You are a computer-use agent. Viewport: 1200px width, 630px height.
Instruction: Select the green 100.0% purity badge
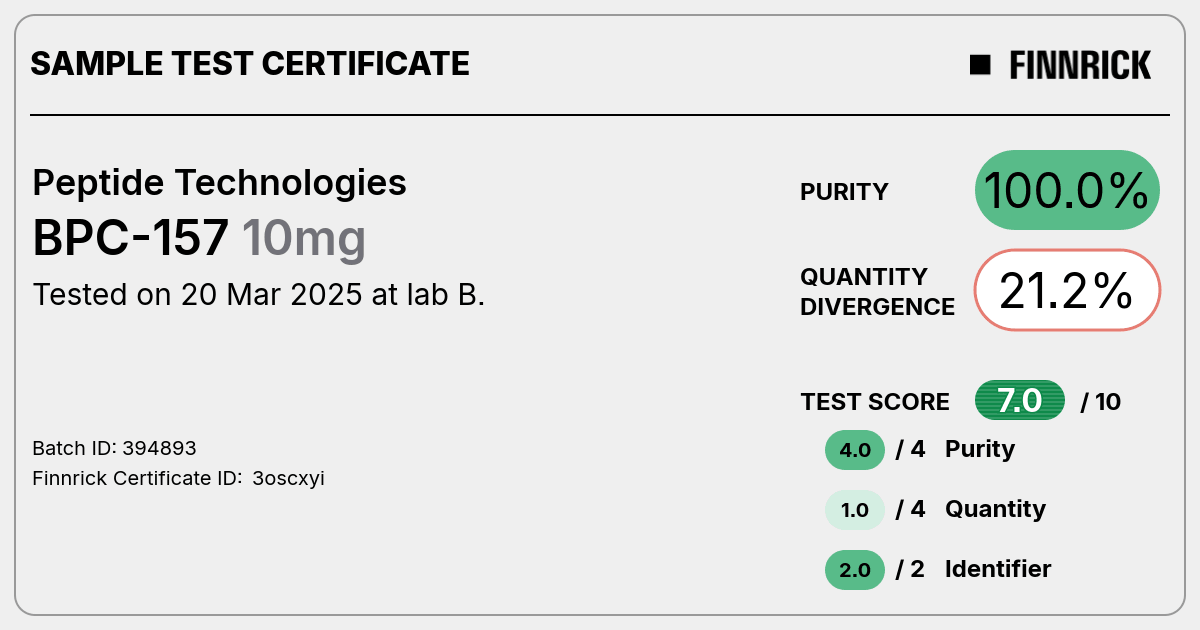coord(1067,190)
